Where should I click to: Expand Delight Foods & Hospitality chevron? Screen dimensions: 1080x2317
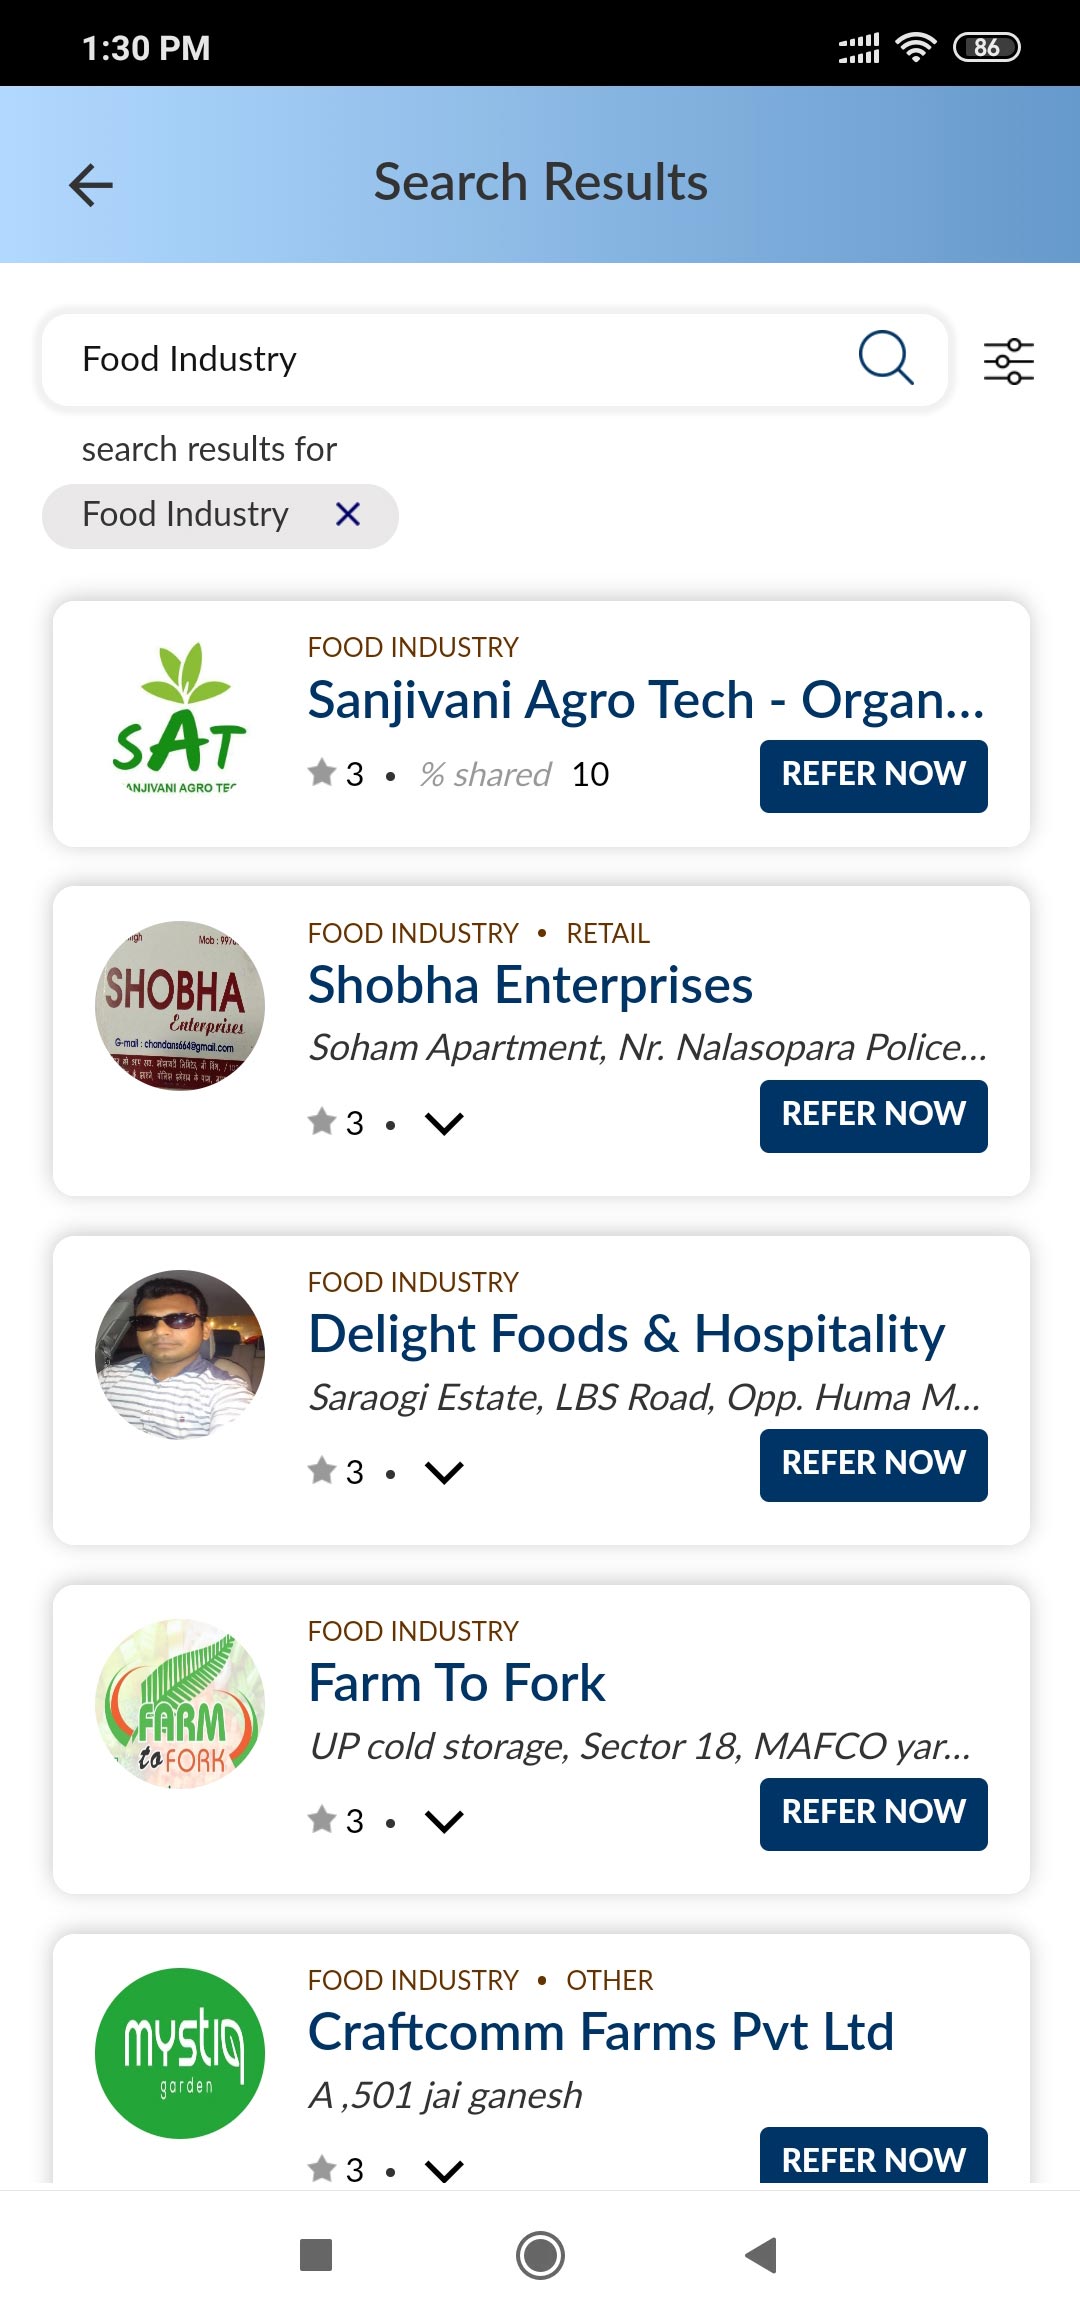[444, 1472]
